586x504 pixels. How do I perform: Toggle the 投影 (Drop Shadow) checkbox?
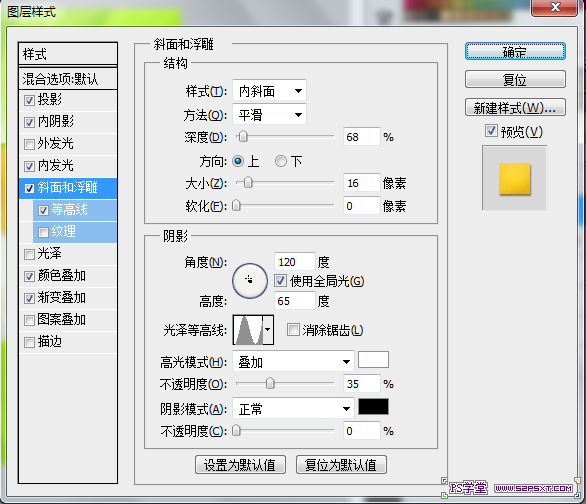(29, 100)
